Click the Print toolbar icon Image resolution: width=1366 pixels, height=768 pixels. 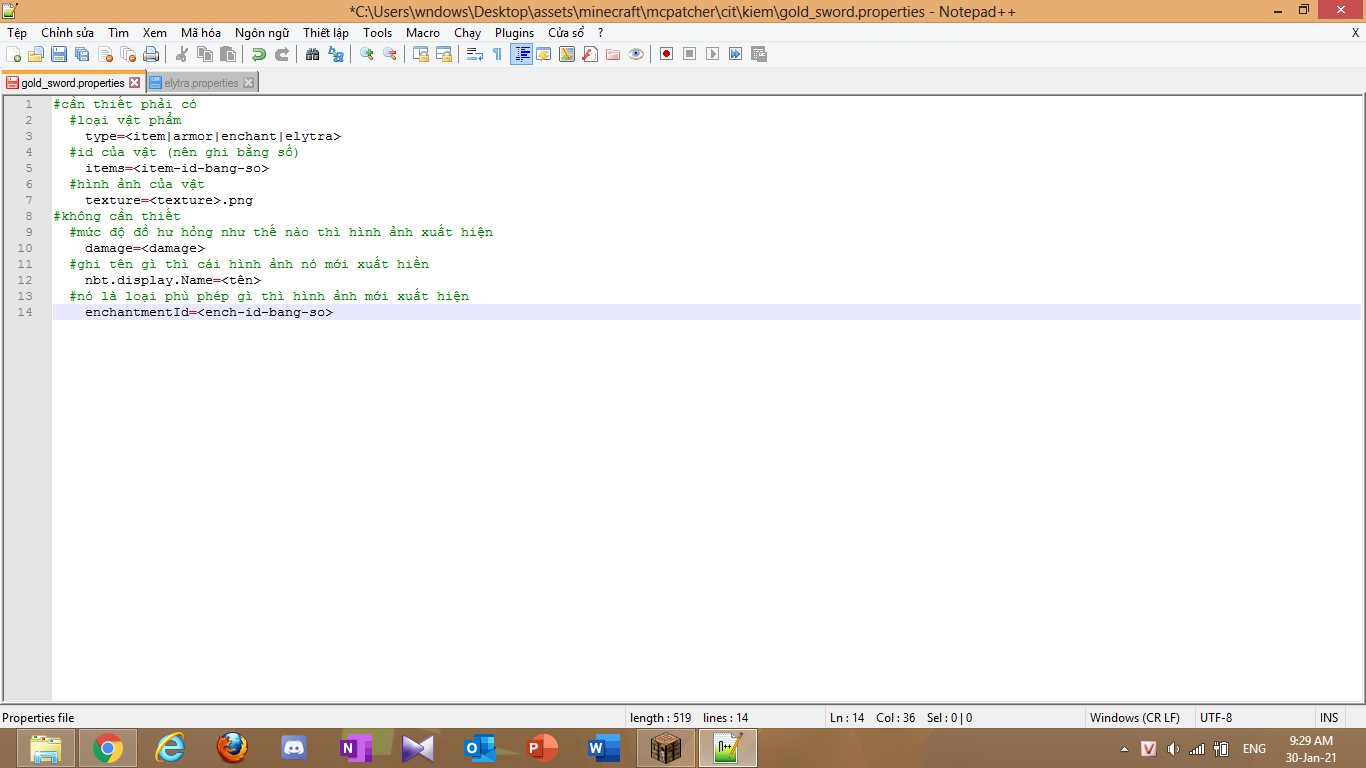(151, 54)
